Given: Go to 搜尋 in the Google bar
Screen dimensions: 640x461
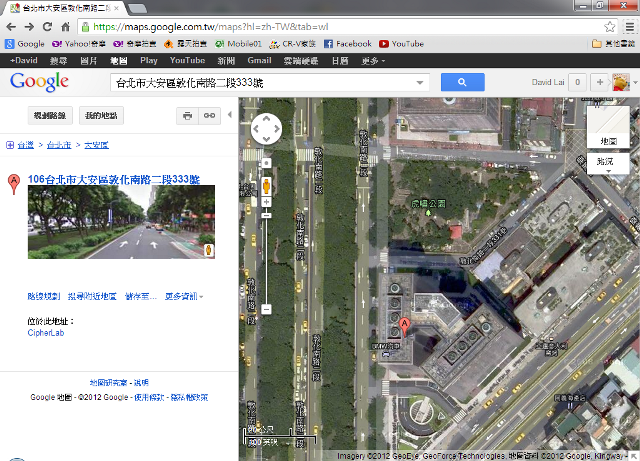Looking at the screenshot, I should pos(58,61).
